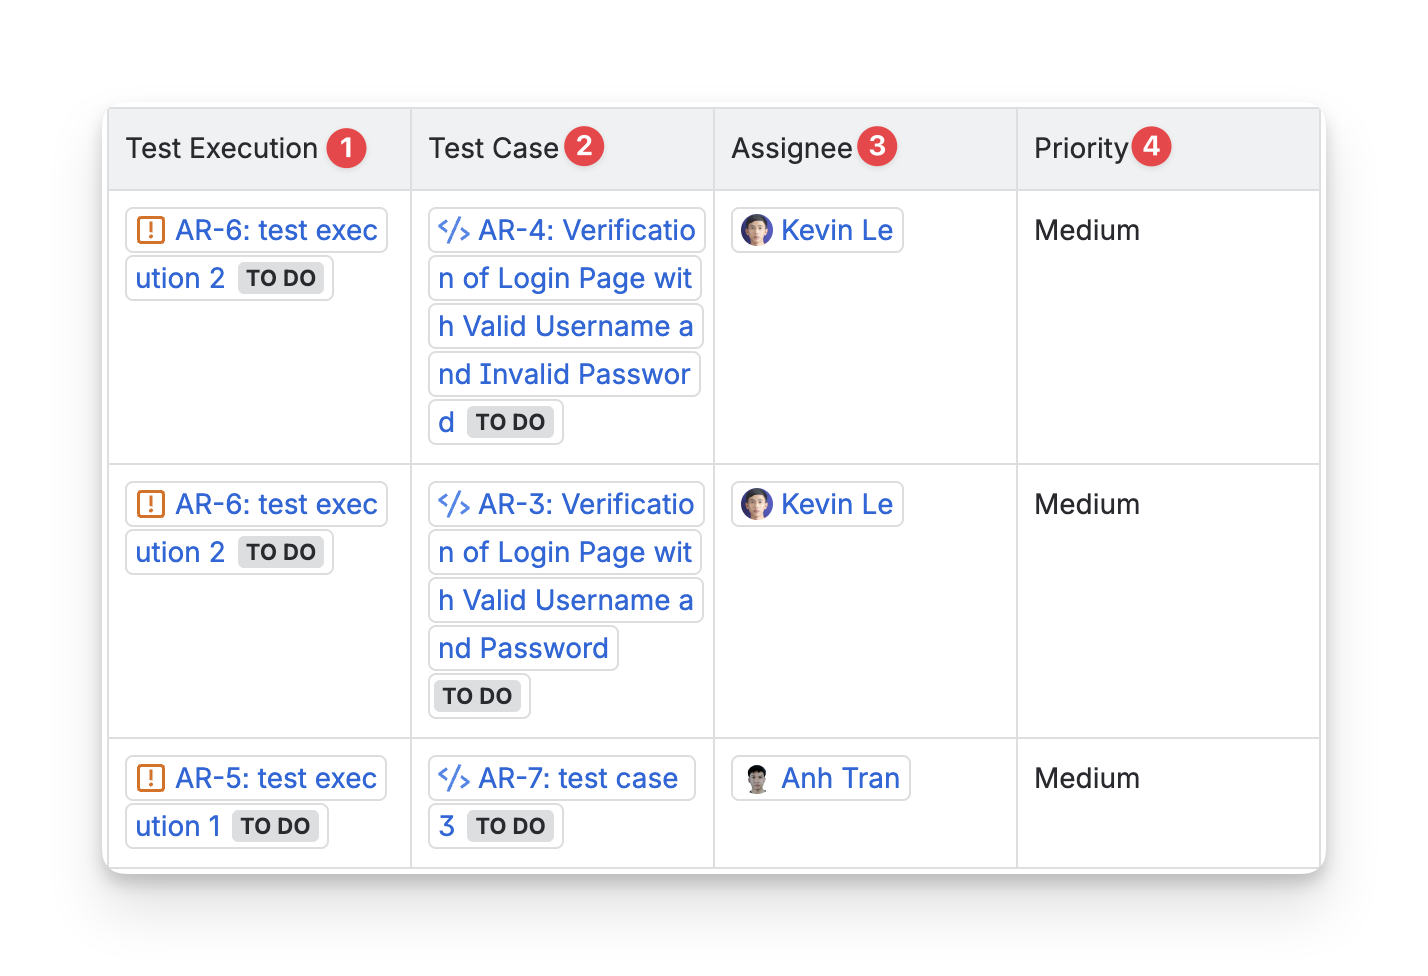
Task: Click the red badge numbered 1
Action: click(x=347, y=148)
